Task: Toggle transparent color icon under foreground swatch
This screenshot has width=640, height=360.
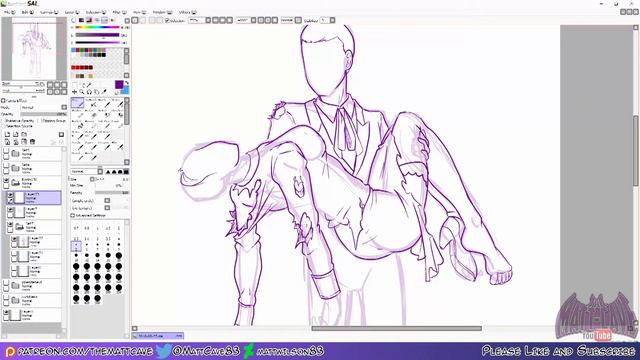Action: pos(117,92)
